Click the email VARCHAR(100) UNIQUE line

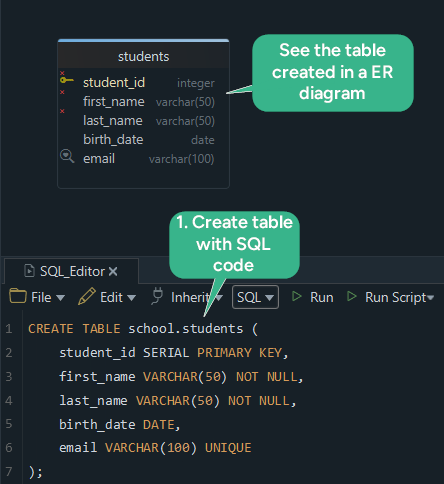[x=155, y=448]
